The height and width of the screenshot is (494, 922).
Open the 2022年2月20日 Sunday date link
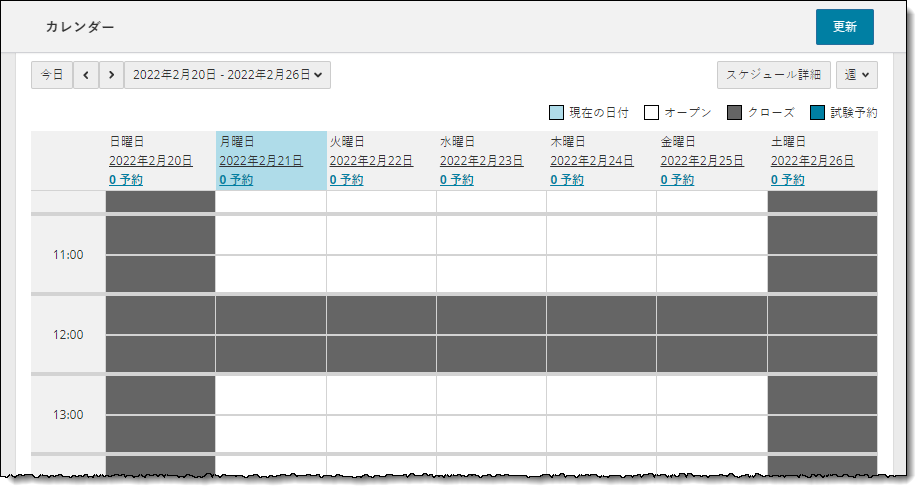click(150, 160)
